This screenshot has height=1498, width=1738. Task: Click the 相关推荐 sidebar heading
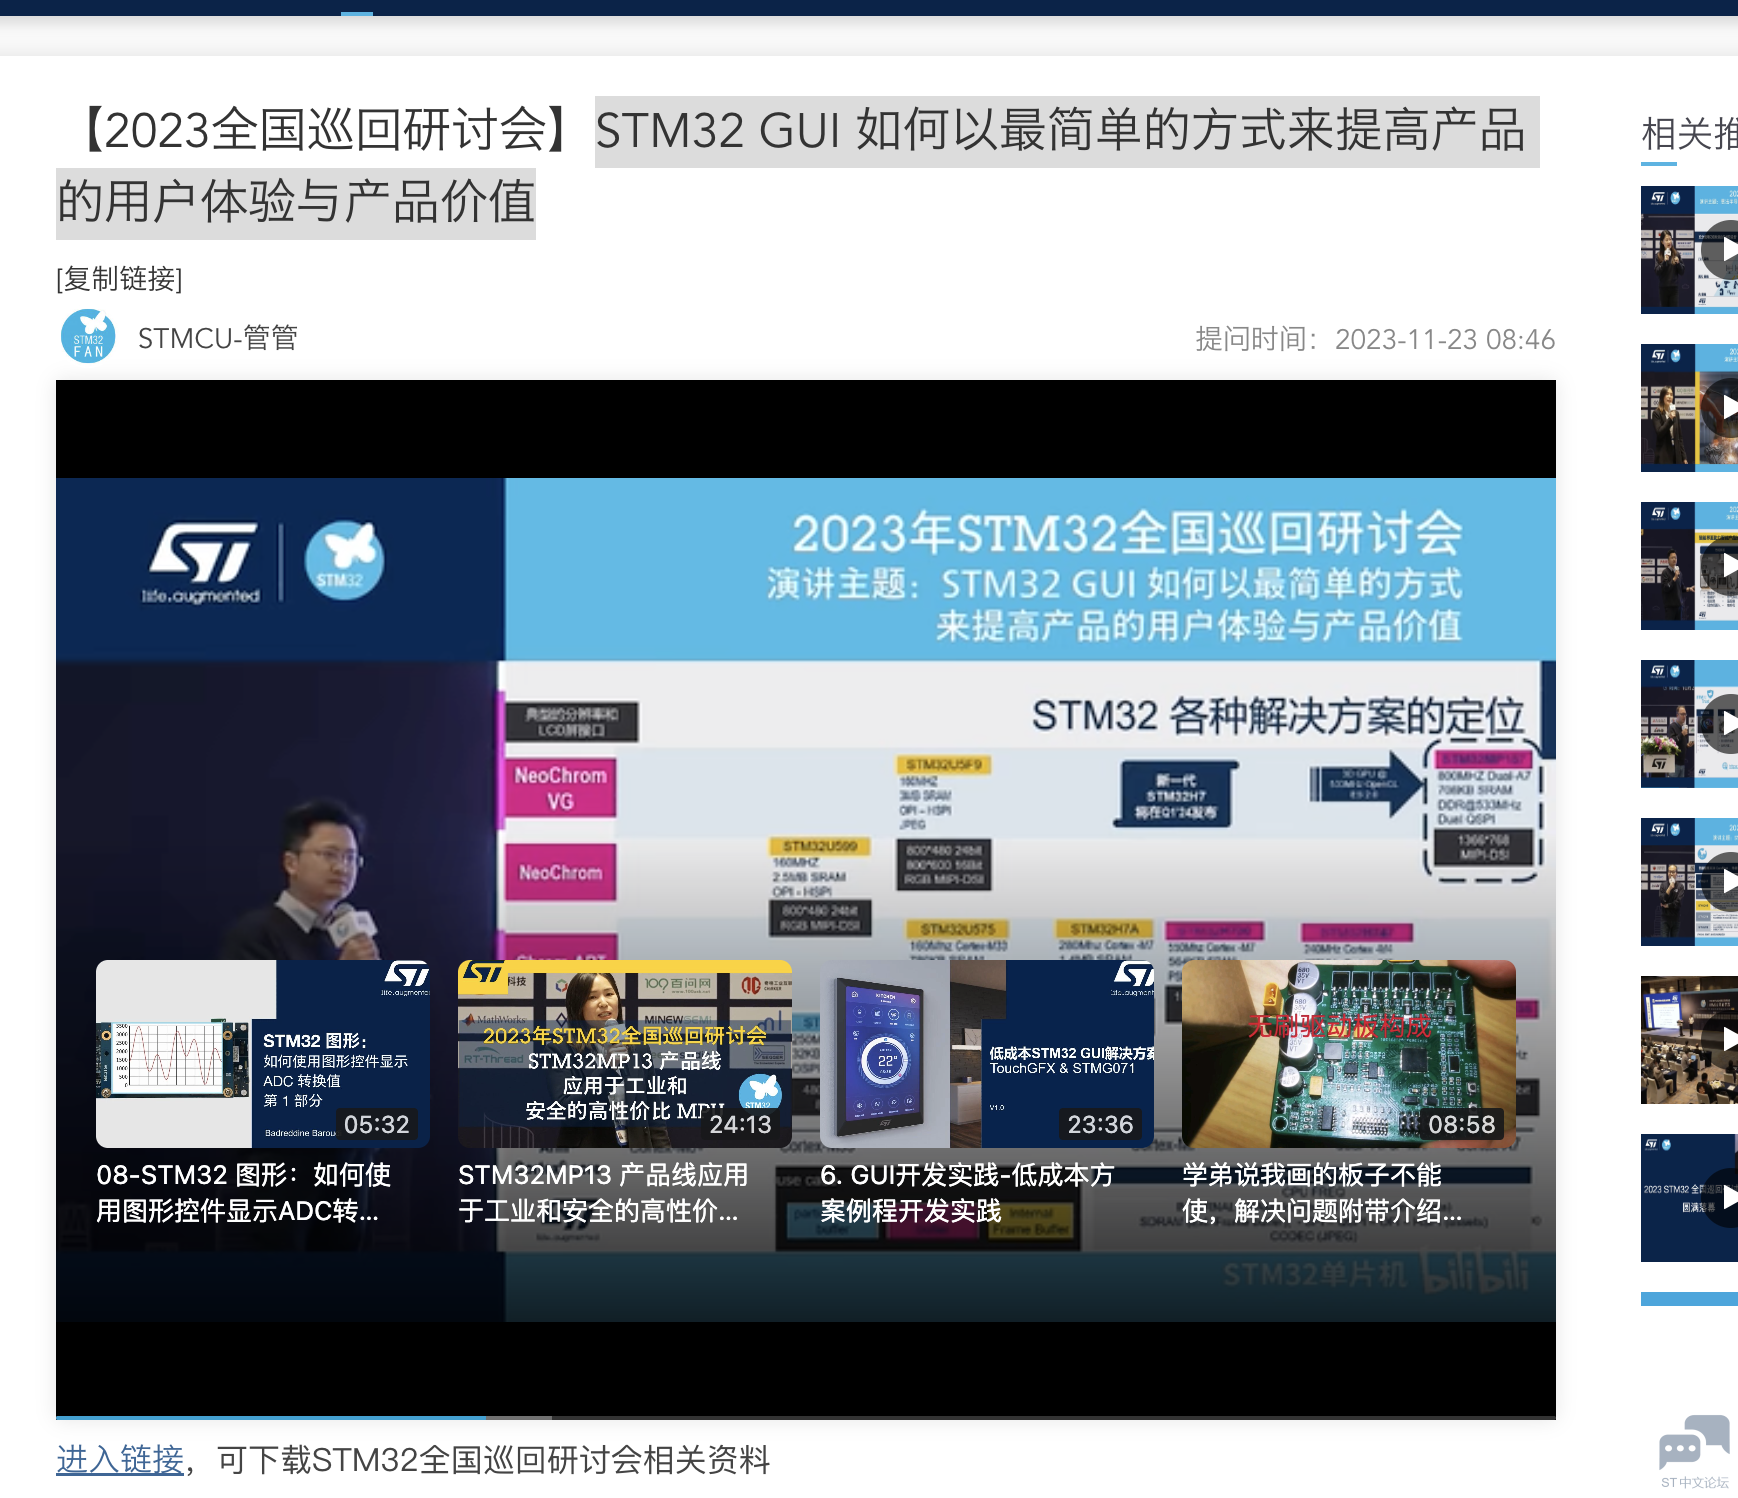(x=1690, y=134)
